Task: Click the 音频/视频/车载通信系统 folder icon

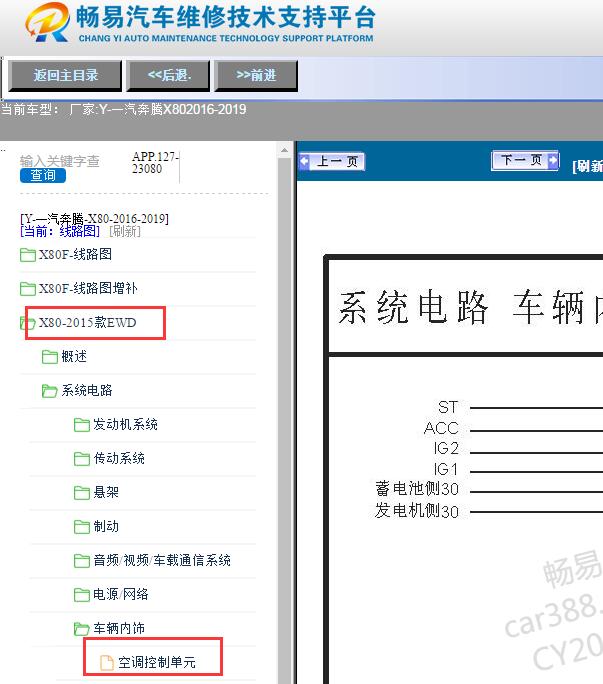Action: 82,561
